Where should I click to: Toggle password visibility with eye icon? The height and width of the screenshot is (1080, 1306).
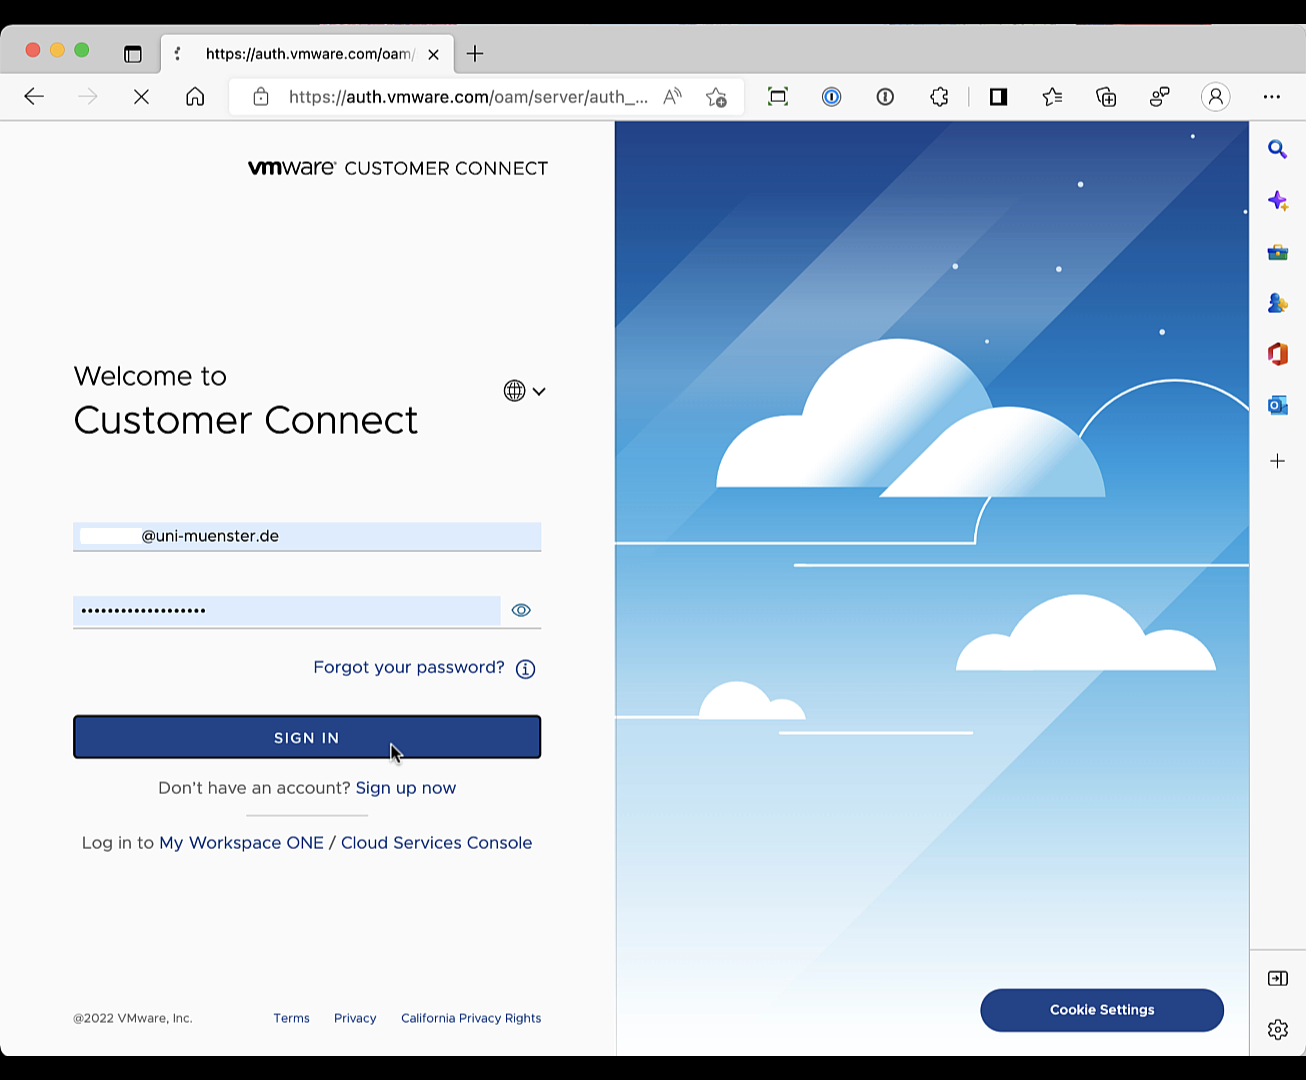(x=521, y=610)
